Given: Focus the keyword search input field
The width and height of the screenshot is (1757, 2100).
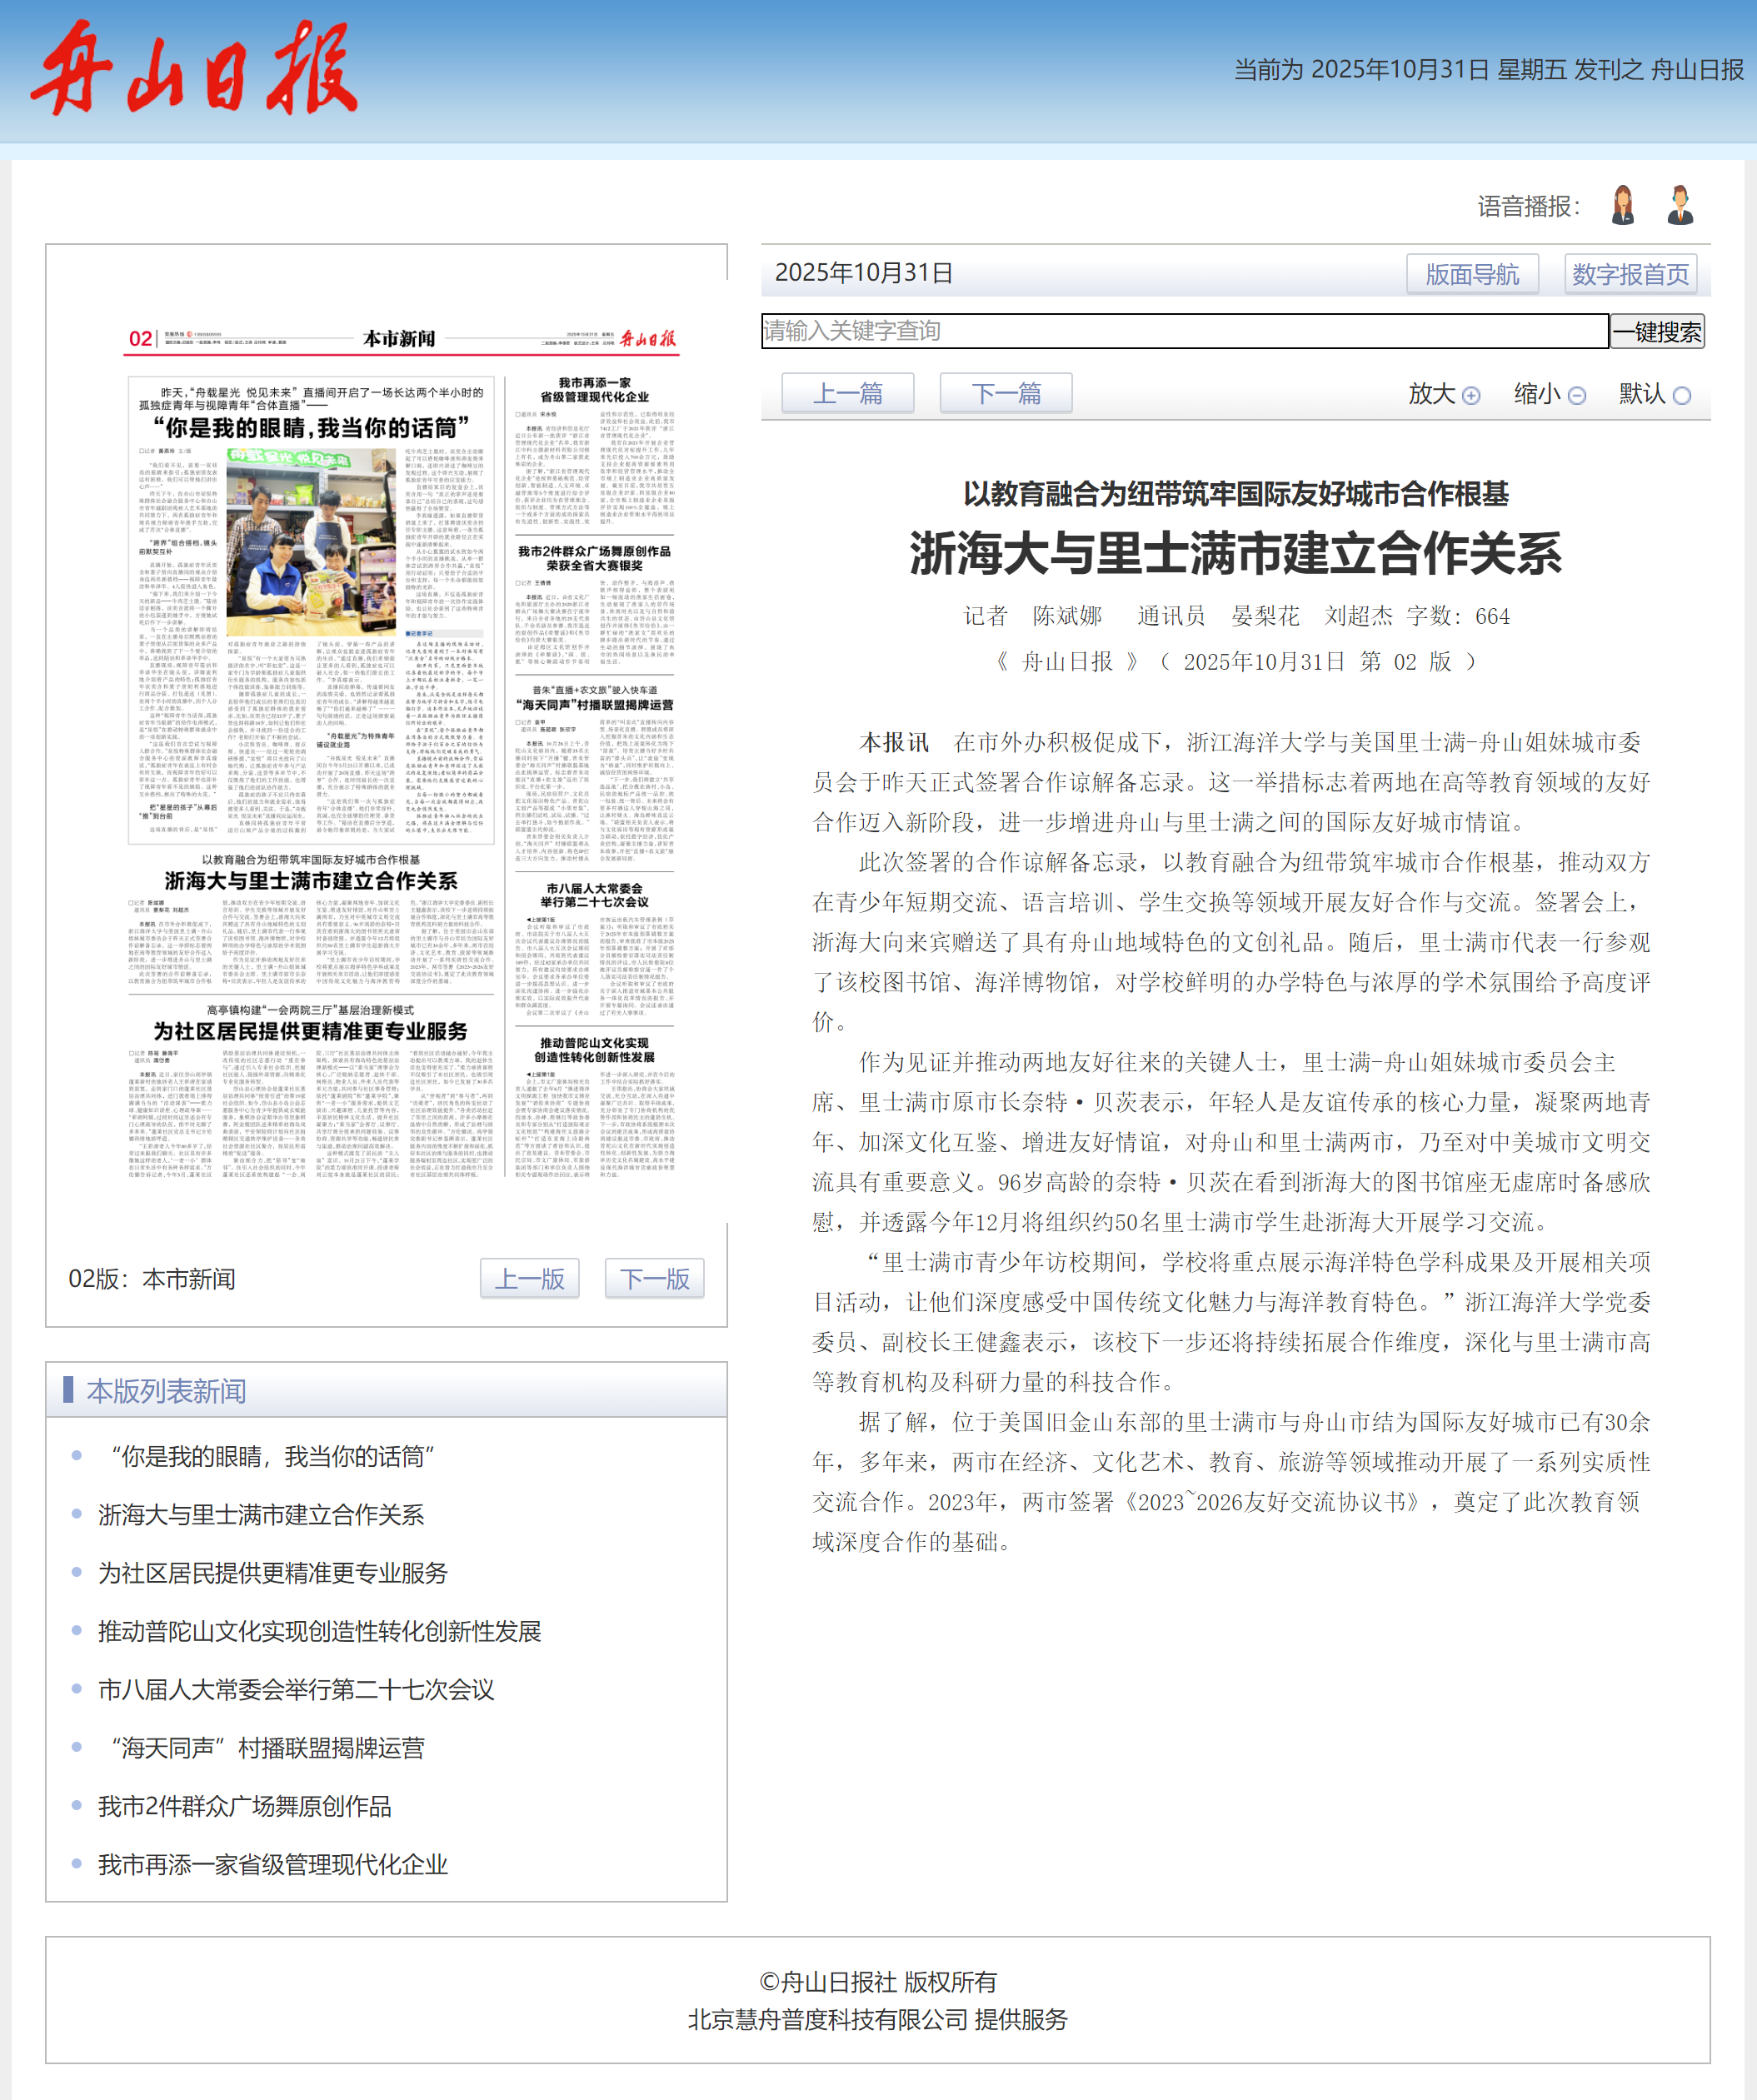Looking at the screenshot, I should pyautogui.click(x=1184, y=331).
